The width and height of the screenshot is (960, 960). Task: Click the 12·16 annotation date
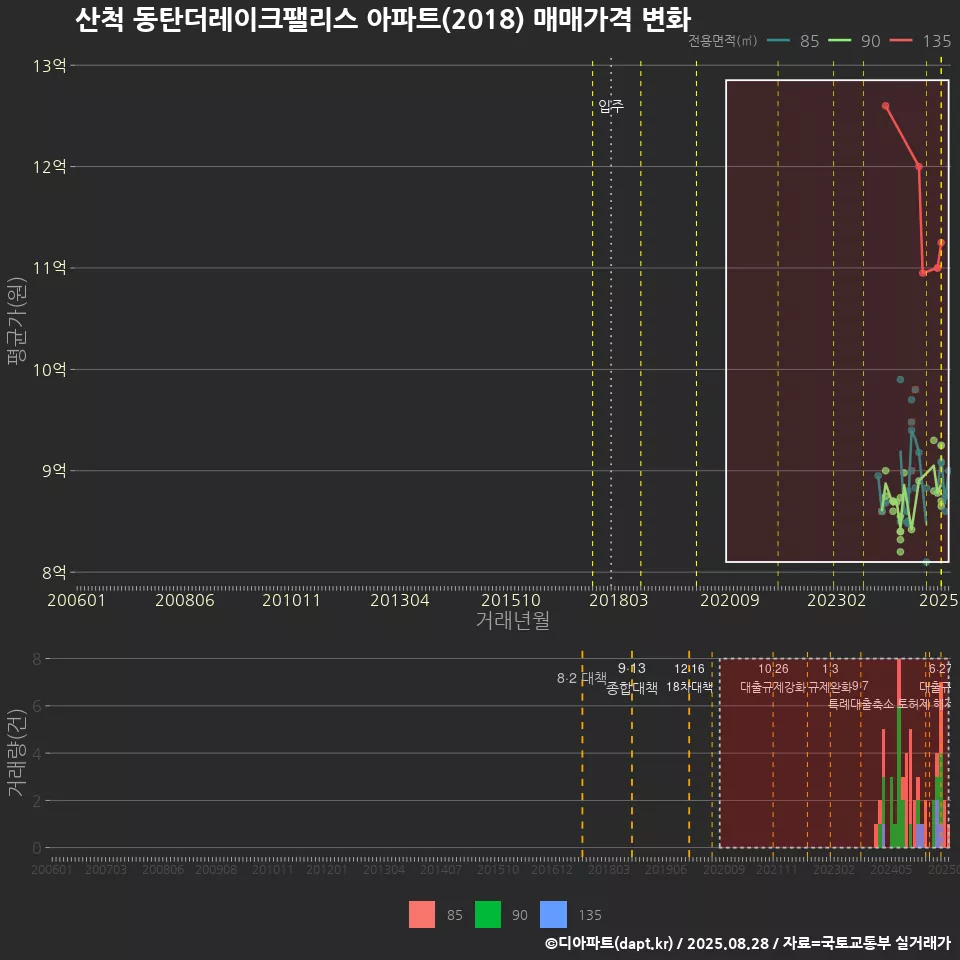click(x=689, y=669)
